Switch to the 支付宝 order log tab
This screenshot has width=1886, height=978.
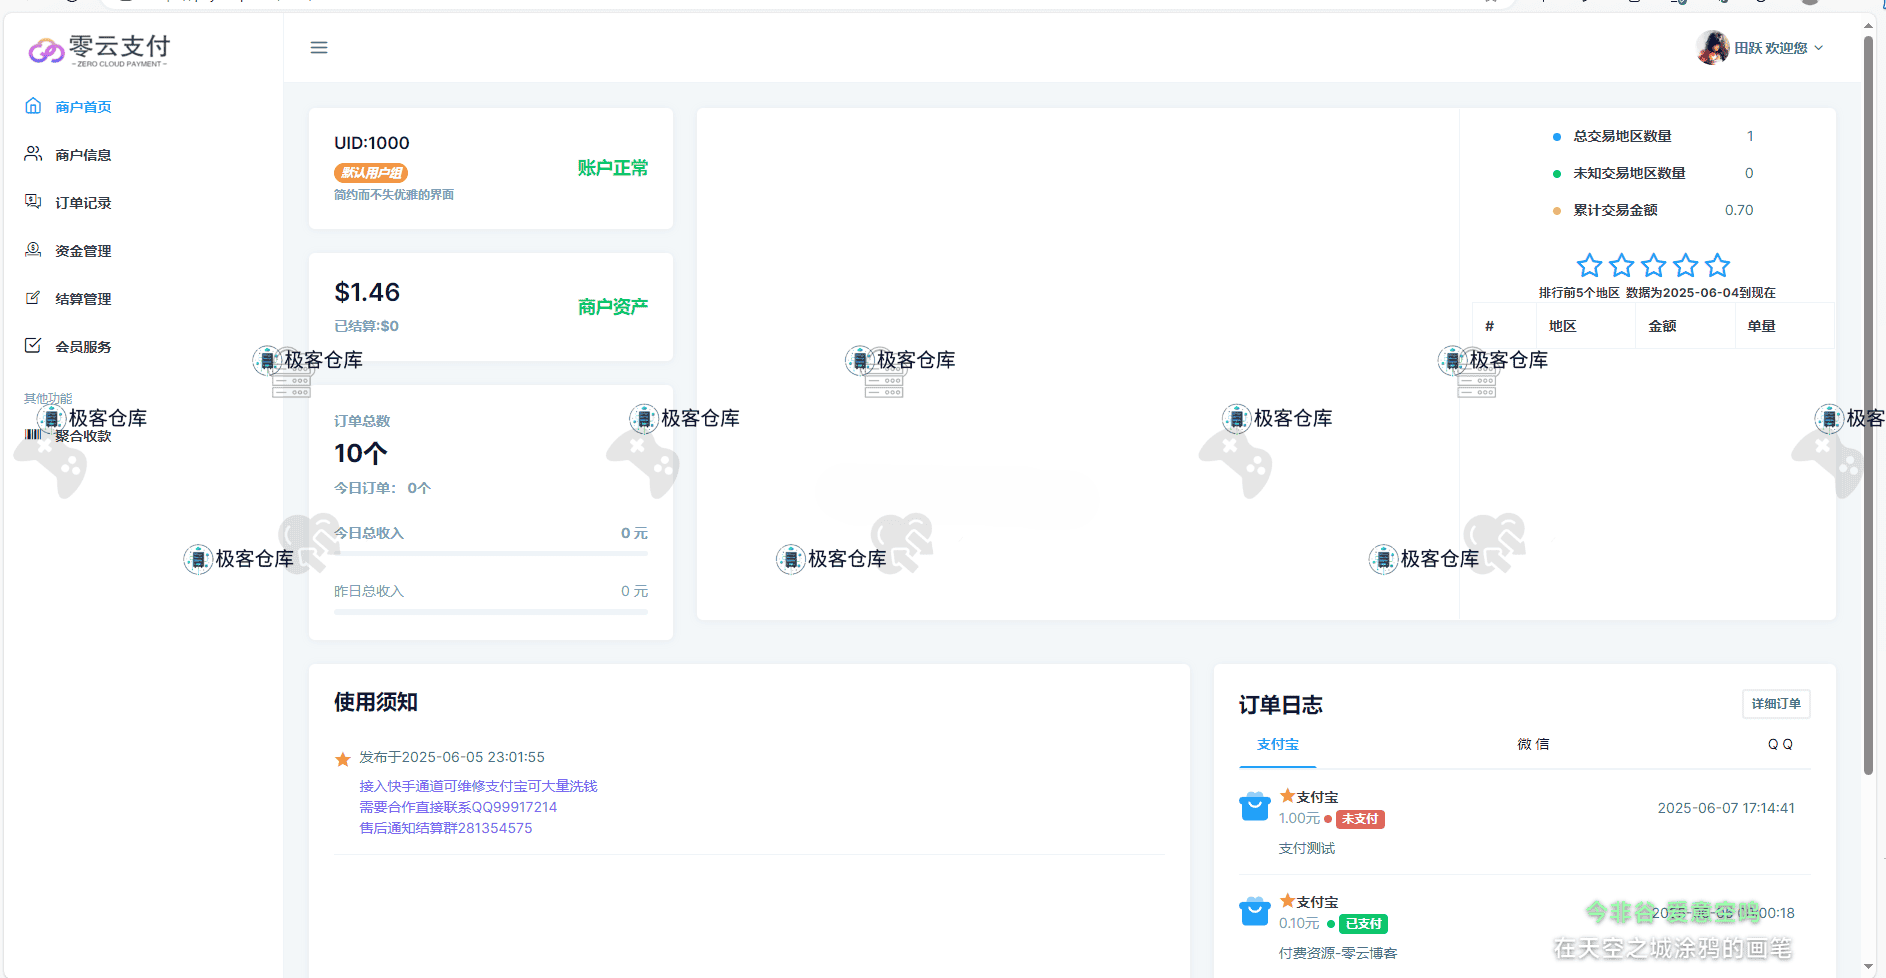click(x=1278, y=744)
